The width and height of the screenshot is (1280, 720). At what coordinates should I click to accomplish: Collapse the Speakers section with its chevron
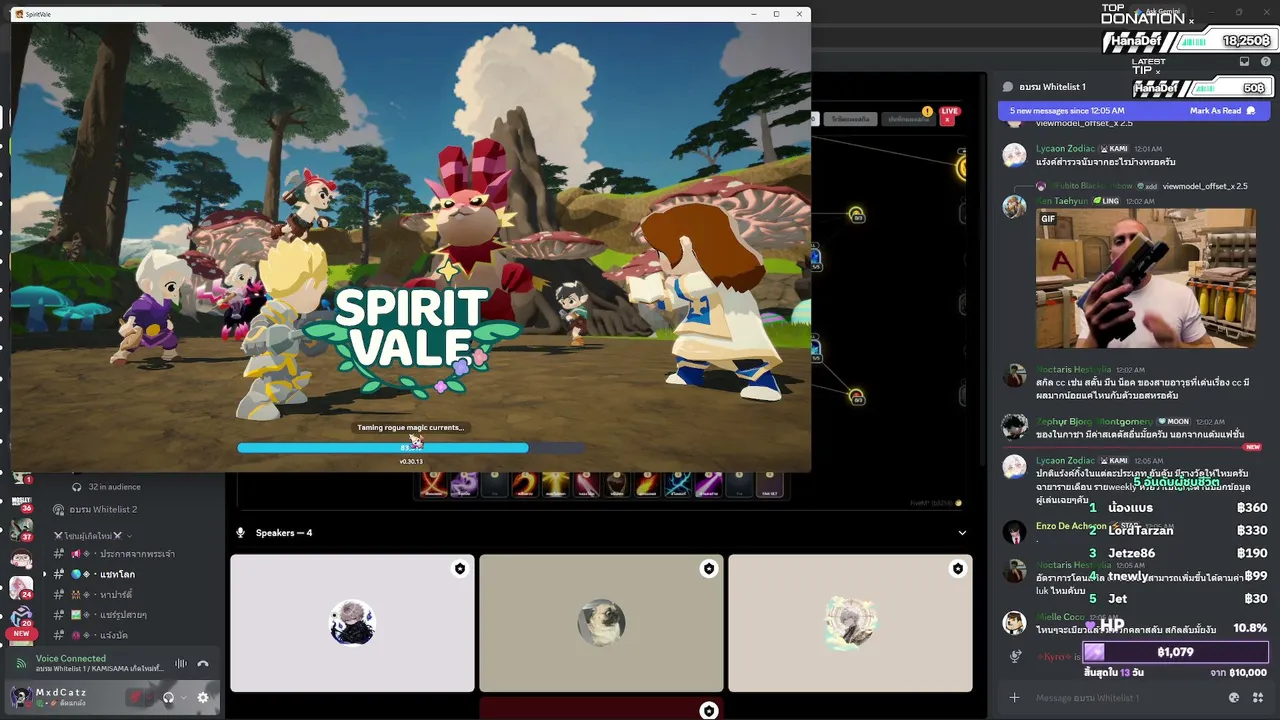(962, 533)
